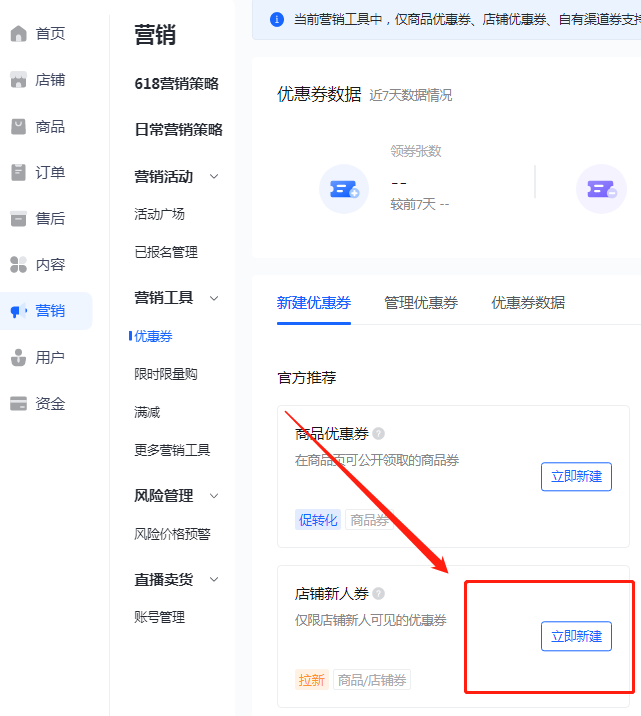Click the 领券张数 metric label

coord(416,151)
